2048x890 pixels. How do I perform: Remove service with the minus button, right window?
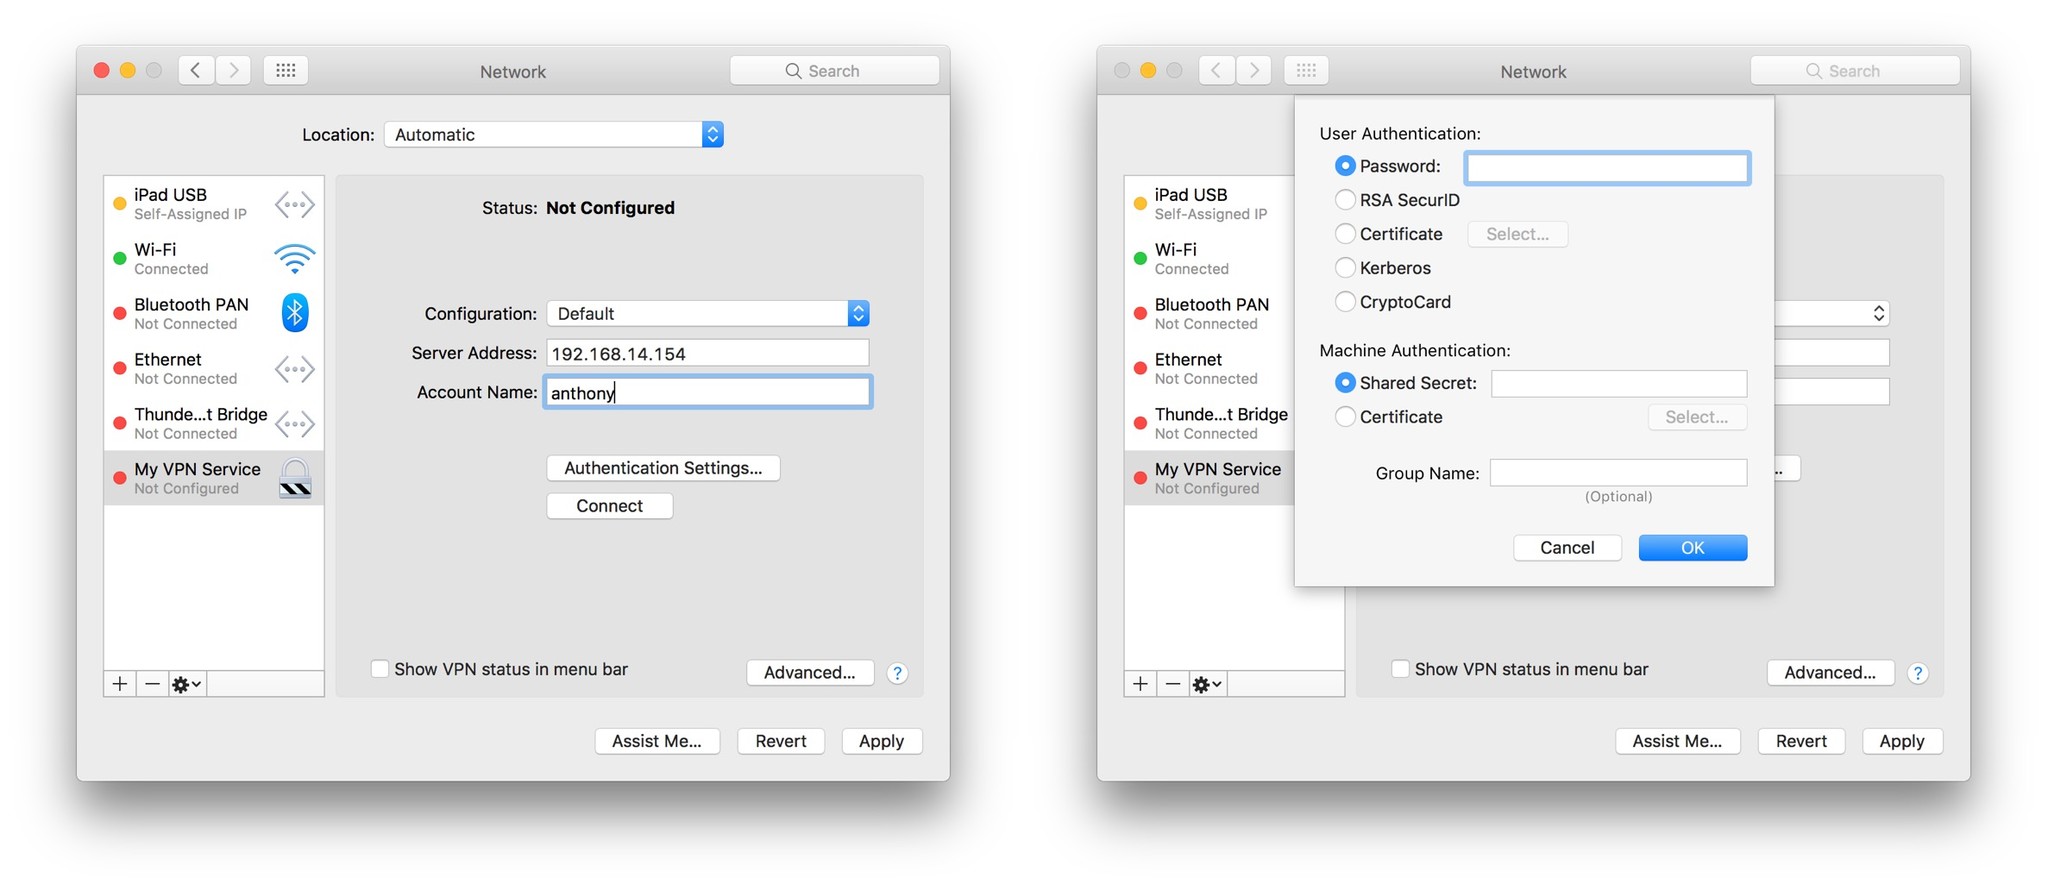click(x=1173, y=684)
